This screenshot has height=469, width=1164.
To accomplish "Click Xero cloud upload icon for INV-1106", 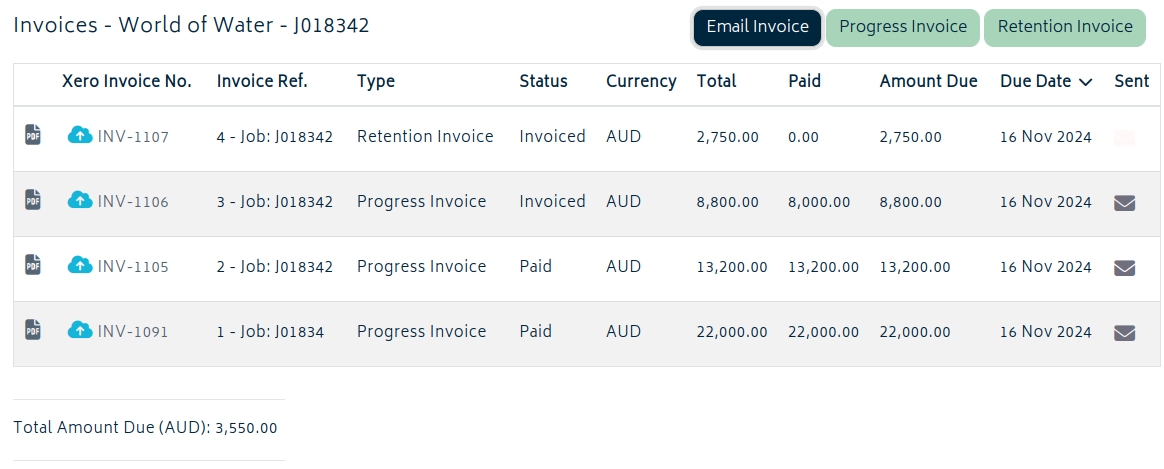I will (x=80, y=200).
